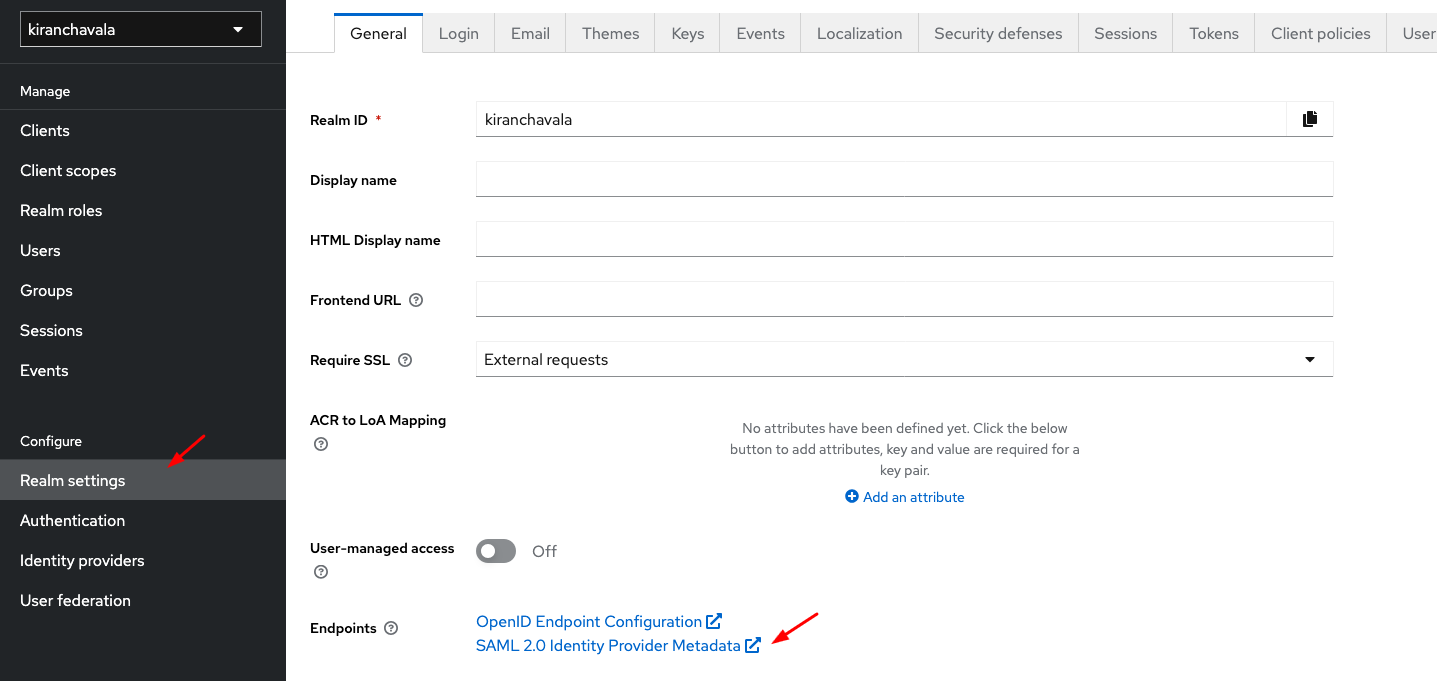The image size is (1437, 681).
Task: Click the Display name input field
Action: (904, 180)
